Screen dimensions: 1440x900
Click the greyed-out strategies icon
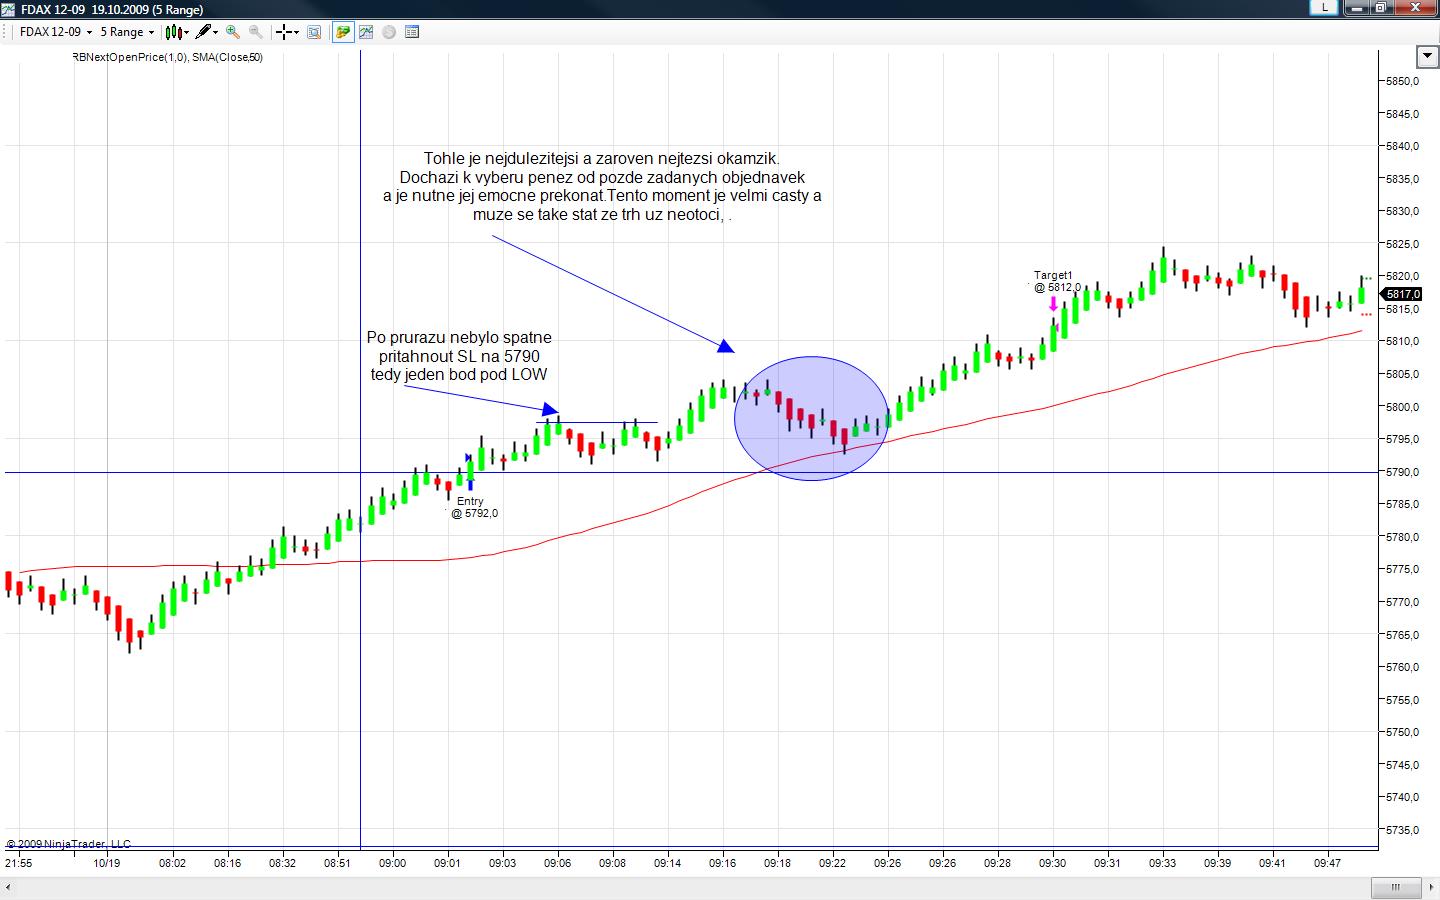389,32
